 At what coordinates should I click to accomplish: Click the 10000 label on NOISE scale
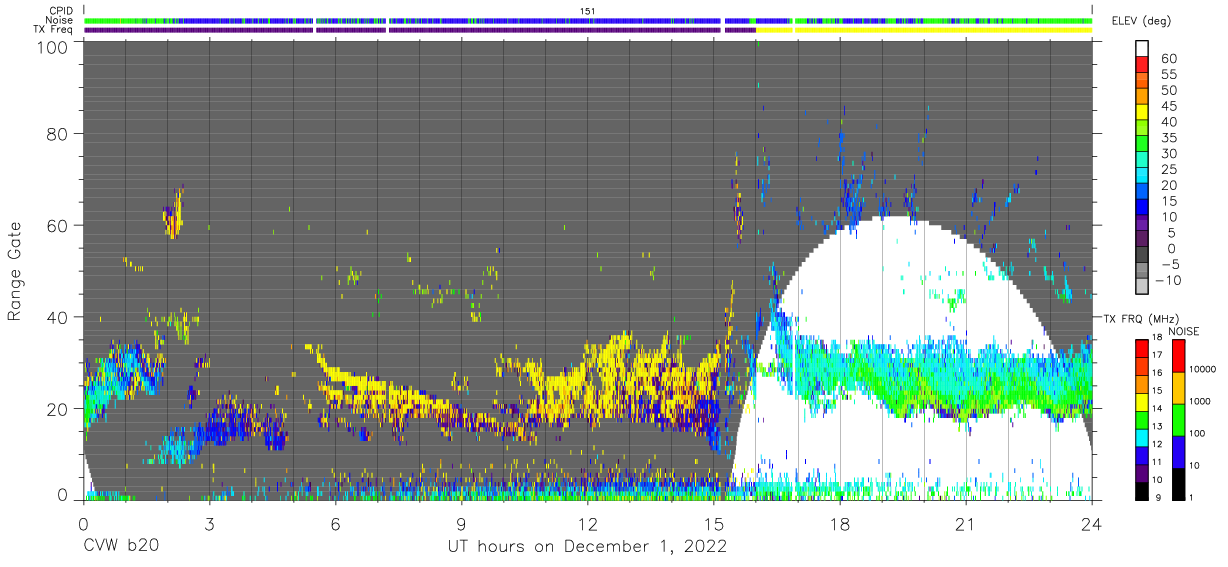click(1201, 371)
